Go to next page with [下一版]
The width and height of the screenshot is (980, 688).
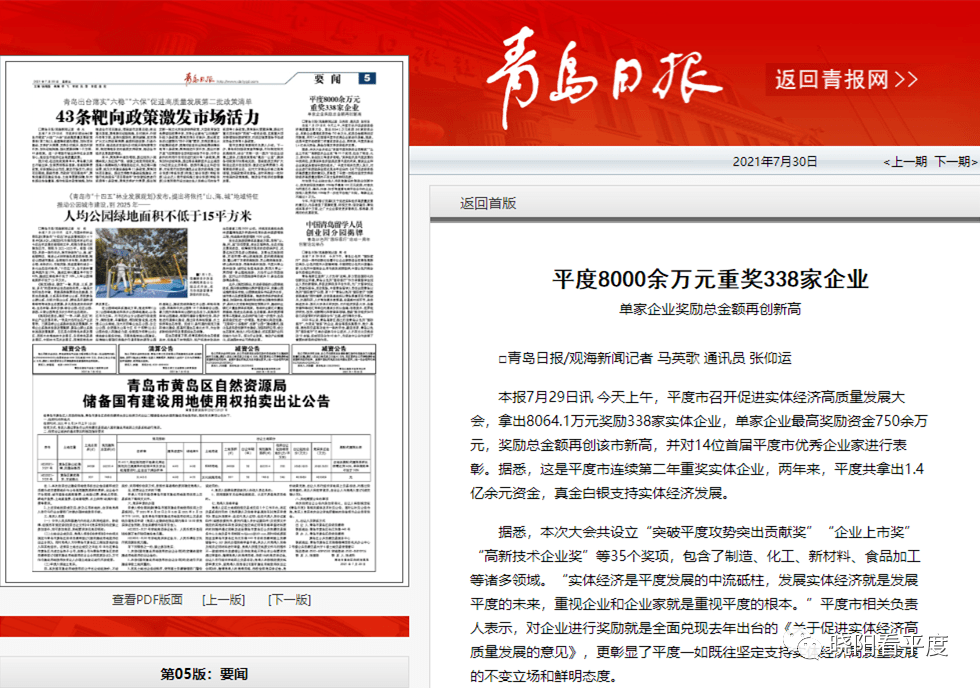pos(289,599)
